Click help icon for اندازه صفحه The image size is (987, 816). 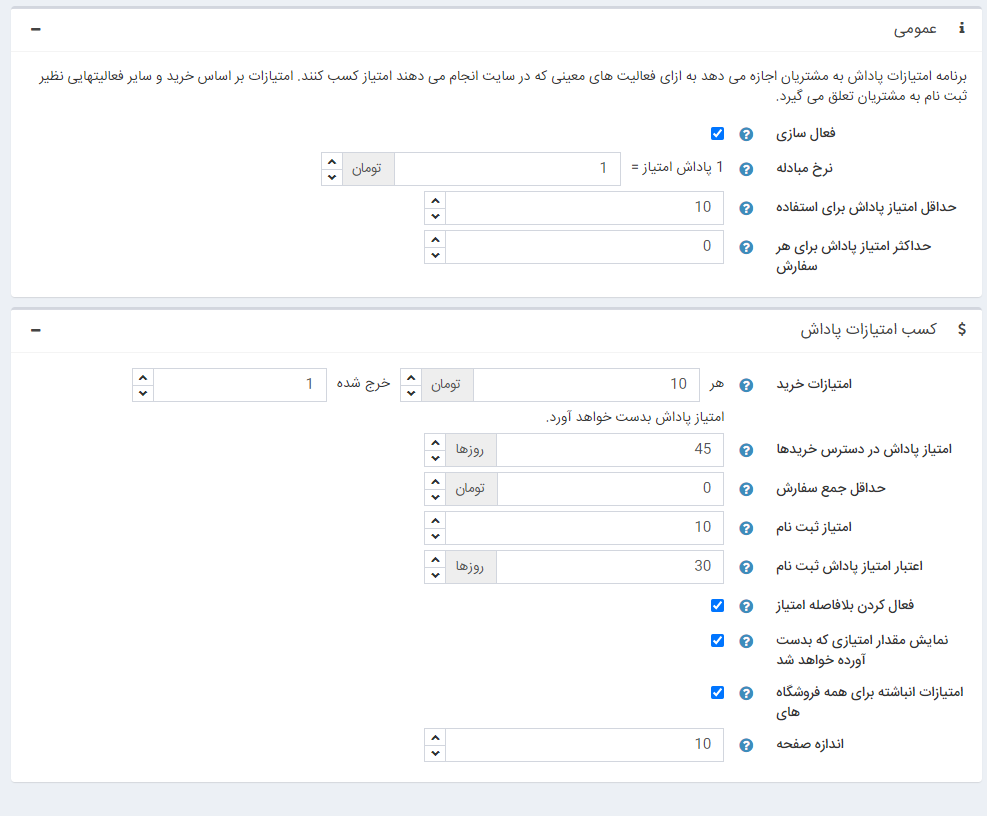point(745,745)
